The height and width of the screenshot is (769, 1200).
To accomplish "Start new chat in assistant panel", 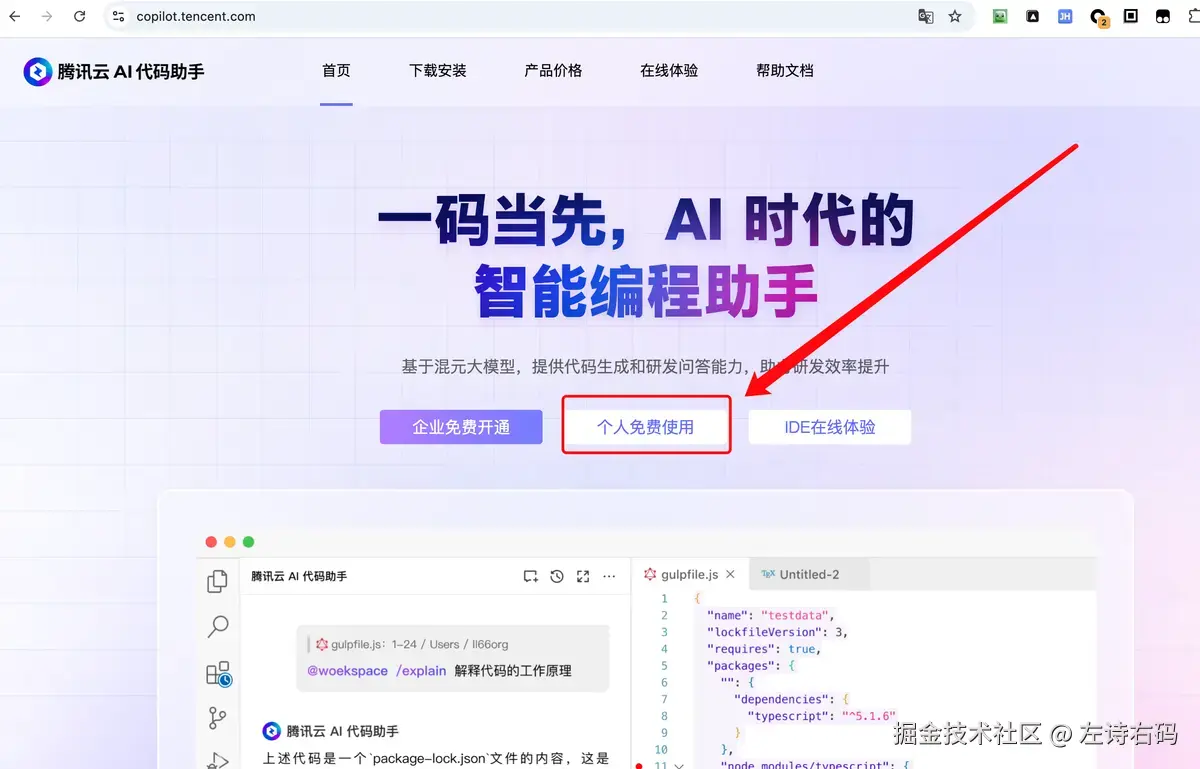I will [x=531, y=576].
